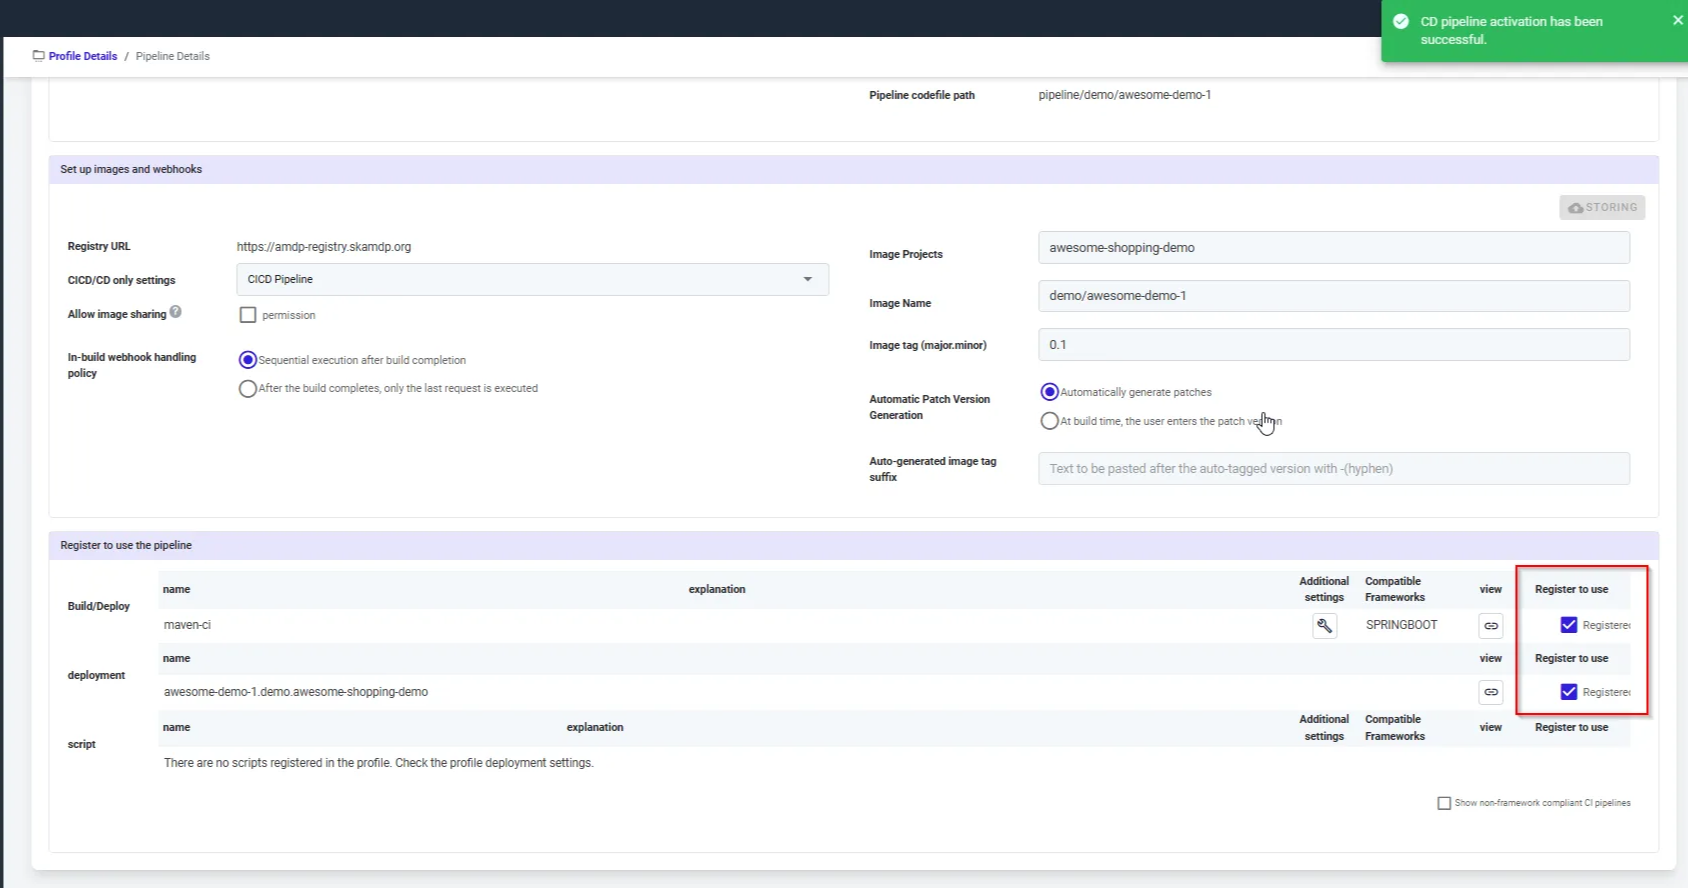The width and height of the screenshot is (1688, 888).
Task: Select only the last request is executed option
Action: pyautogui.click(x=248, y=389)
